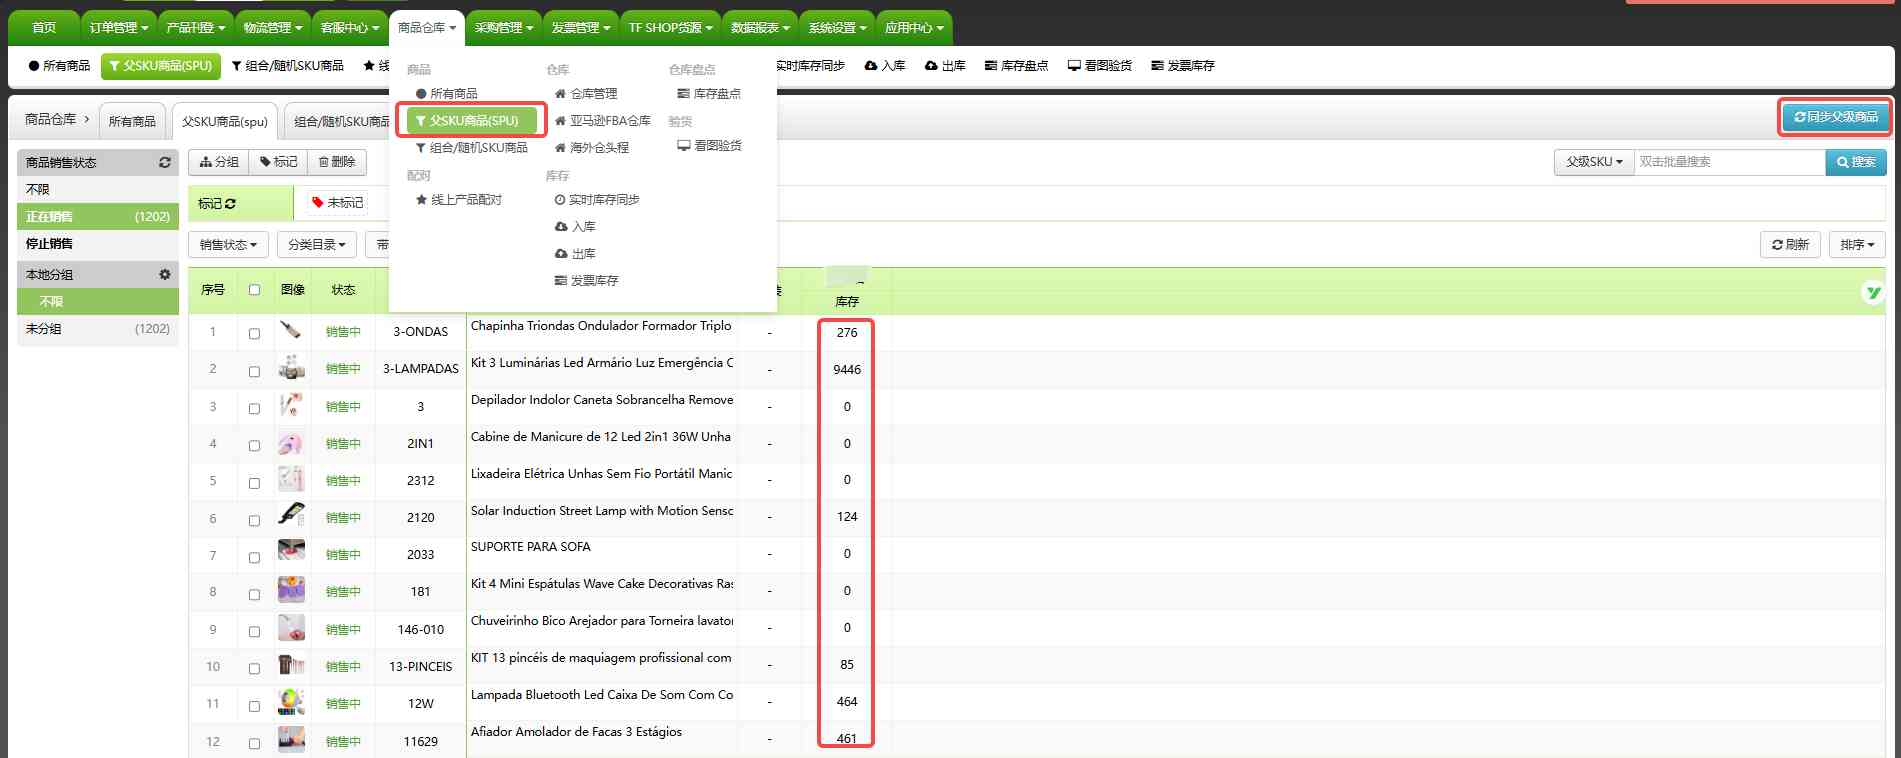This screenshot has height=758, width=1901.
Task: Click the green Y icon in table header
Action: (1873, 292)
